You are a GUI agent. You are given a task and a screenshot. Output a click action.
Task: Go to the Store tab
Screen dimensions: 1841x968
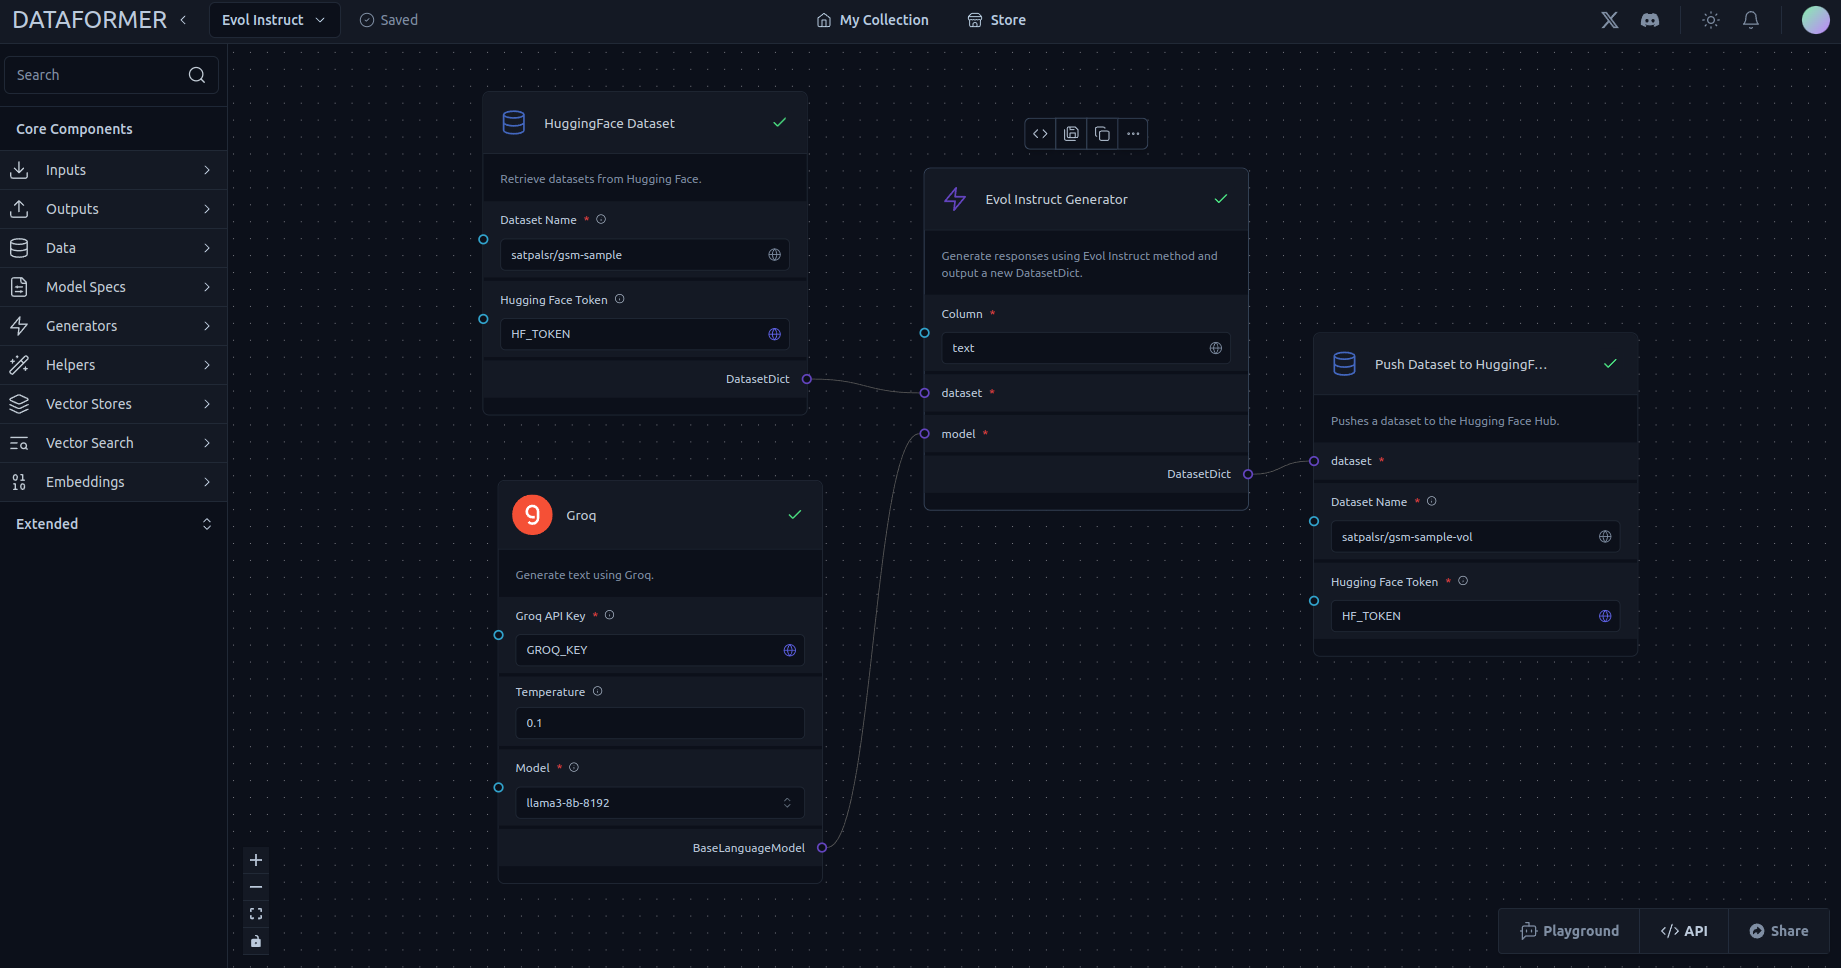(x=996, y=20)
